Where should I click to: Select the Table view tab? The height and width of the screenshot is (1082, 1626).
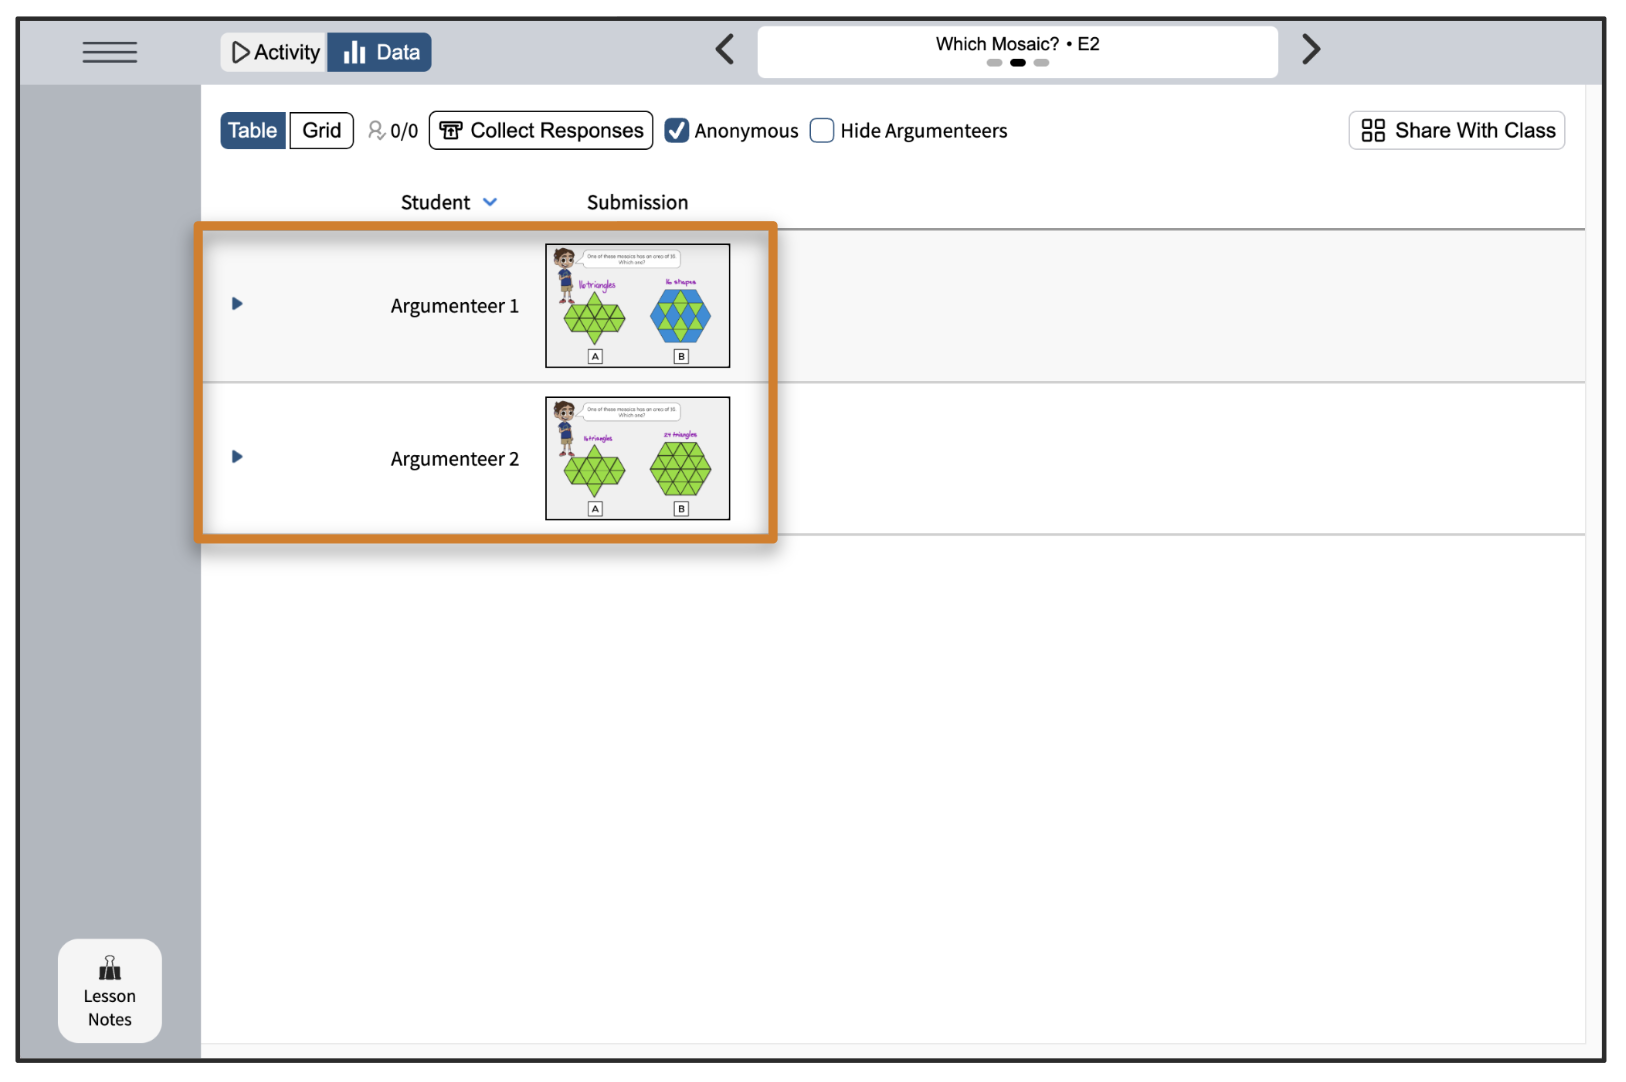252,131
